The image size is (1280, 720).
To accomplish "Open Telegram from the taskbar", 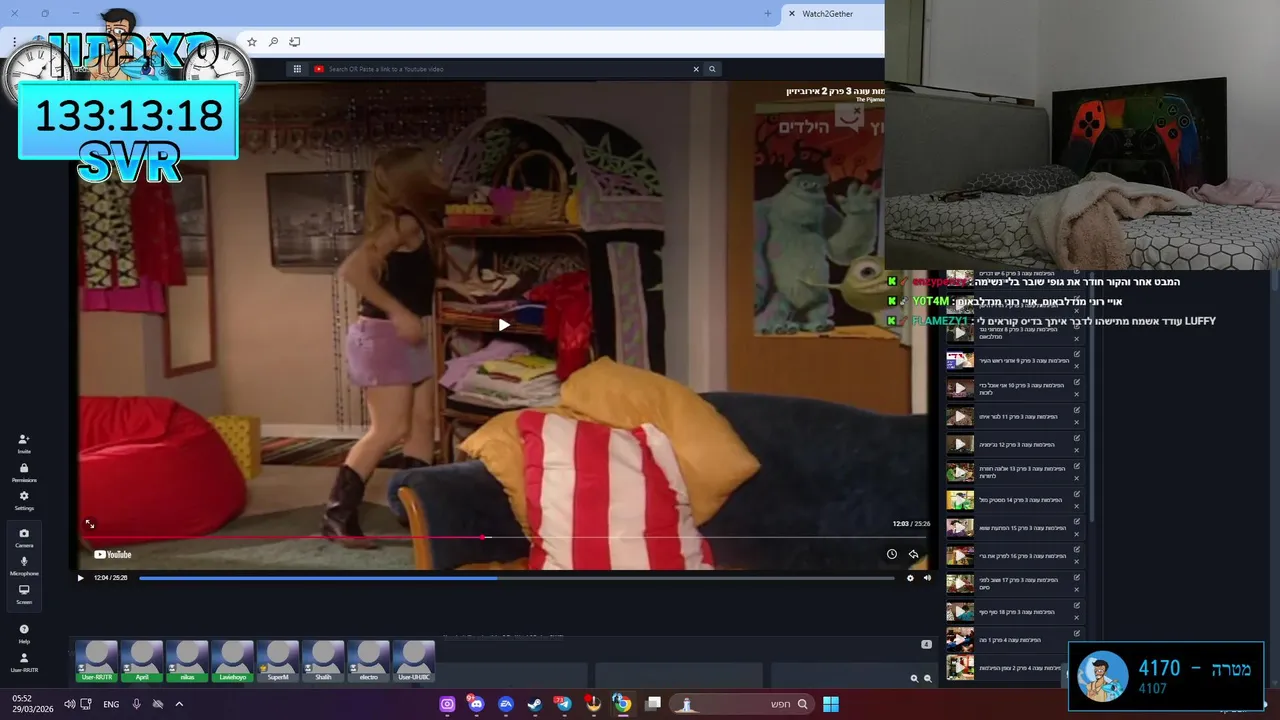I will click(x=564, y=704).
